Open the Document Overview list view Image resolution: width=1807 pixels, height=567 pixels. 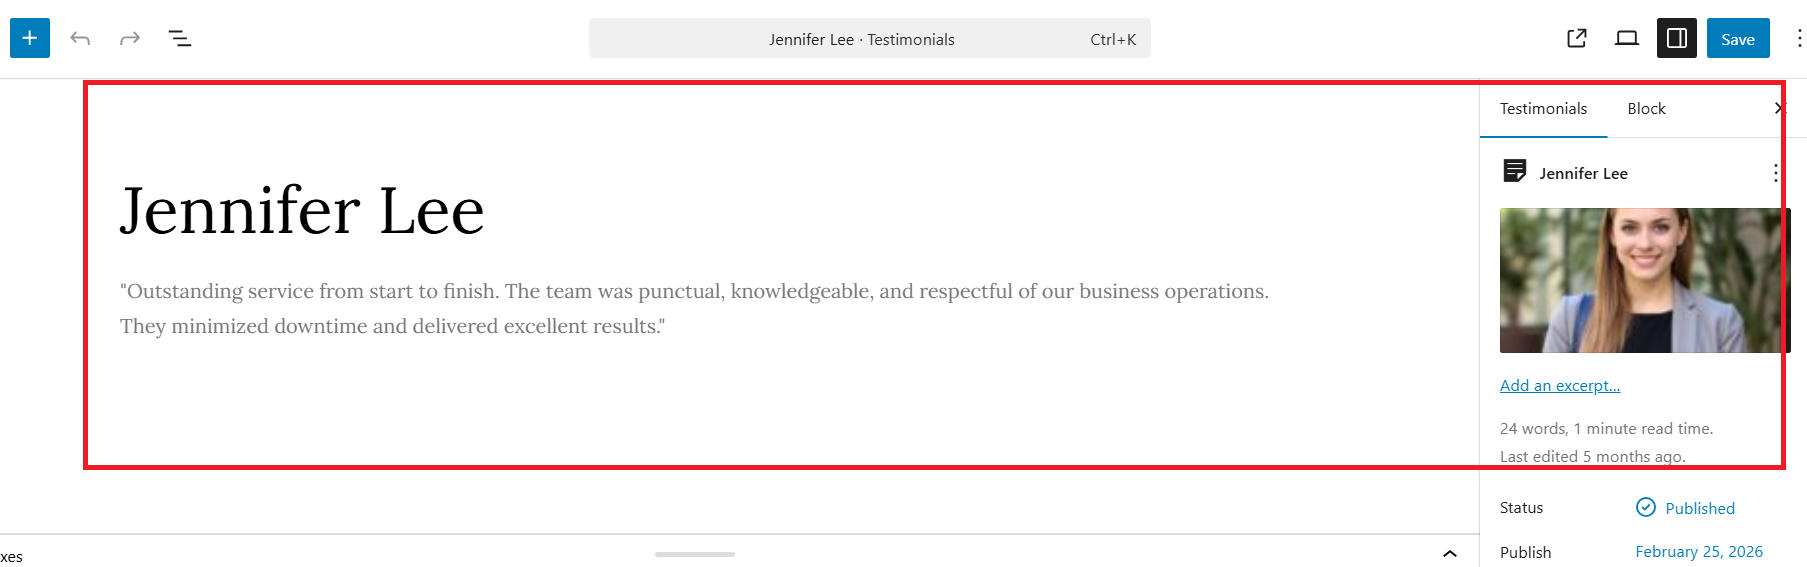point(180,38)
